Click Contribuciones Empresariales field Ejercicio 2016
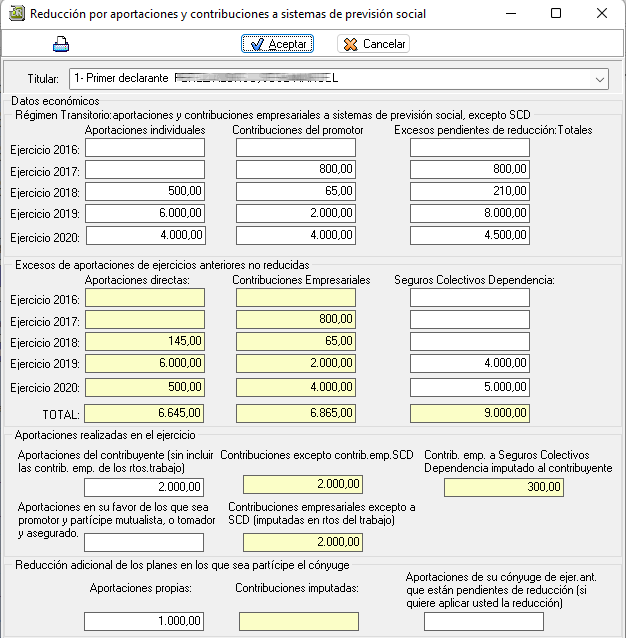626x638 pixels. point(296,298)
